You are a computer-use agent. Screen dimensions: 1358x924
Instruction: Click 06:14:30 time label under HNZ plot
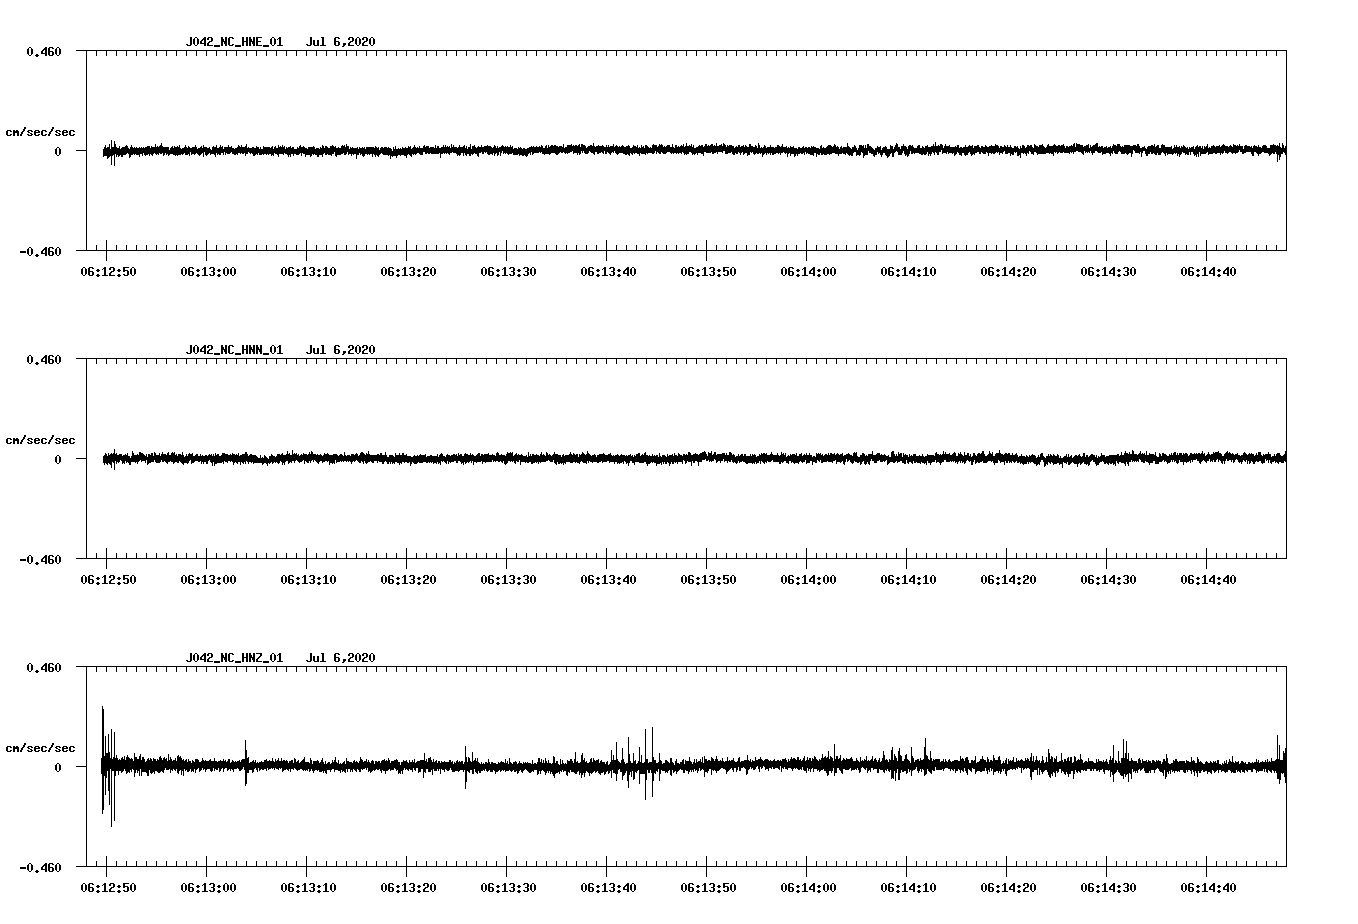[1108, 888]
